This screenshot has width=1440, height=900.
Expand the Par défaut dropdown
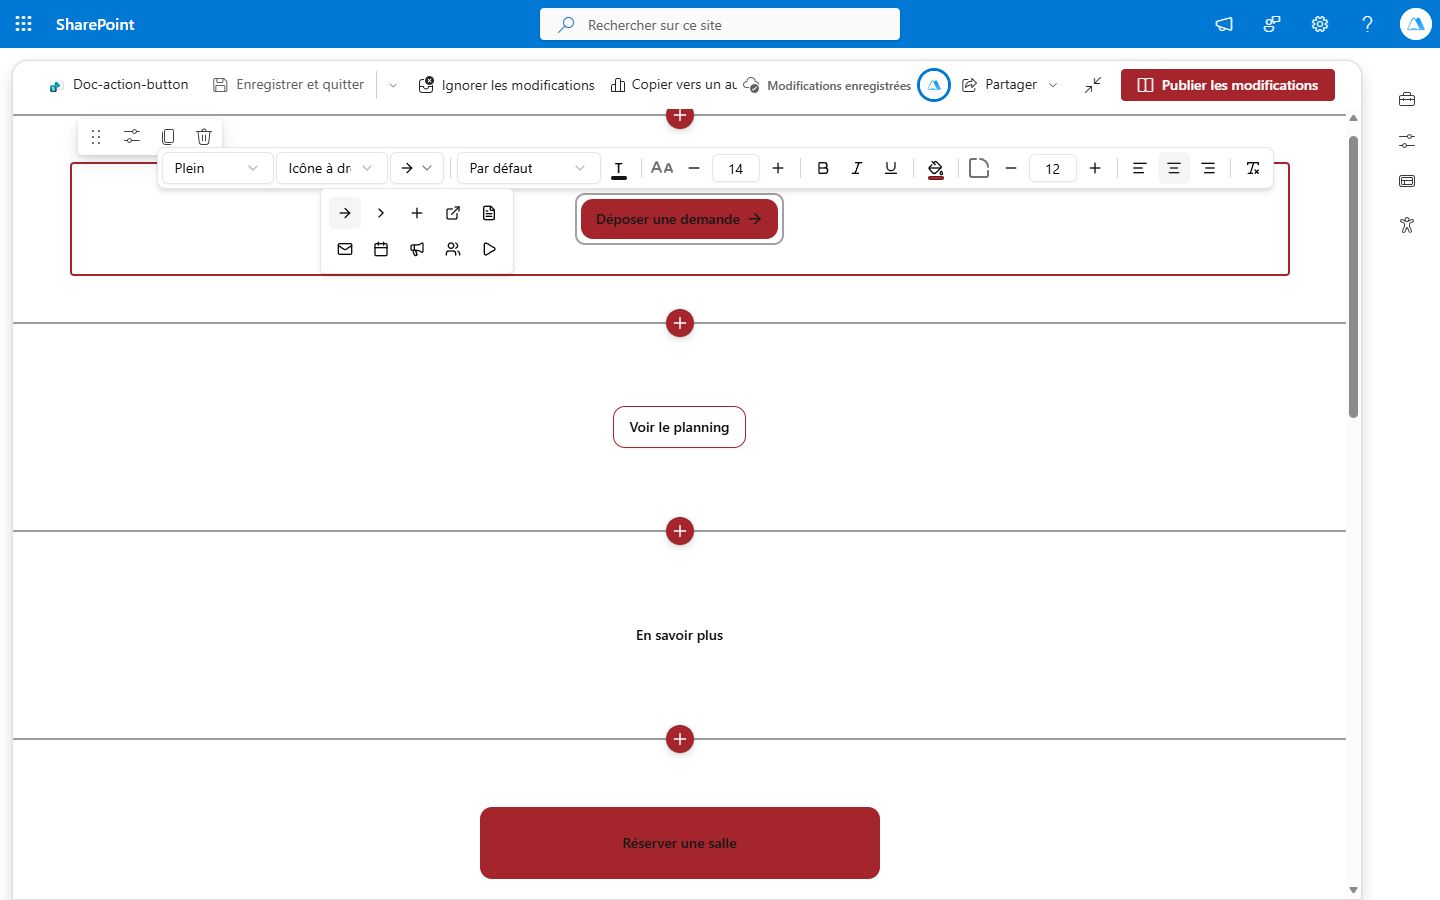528,168
